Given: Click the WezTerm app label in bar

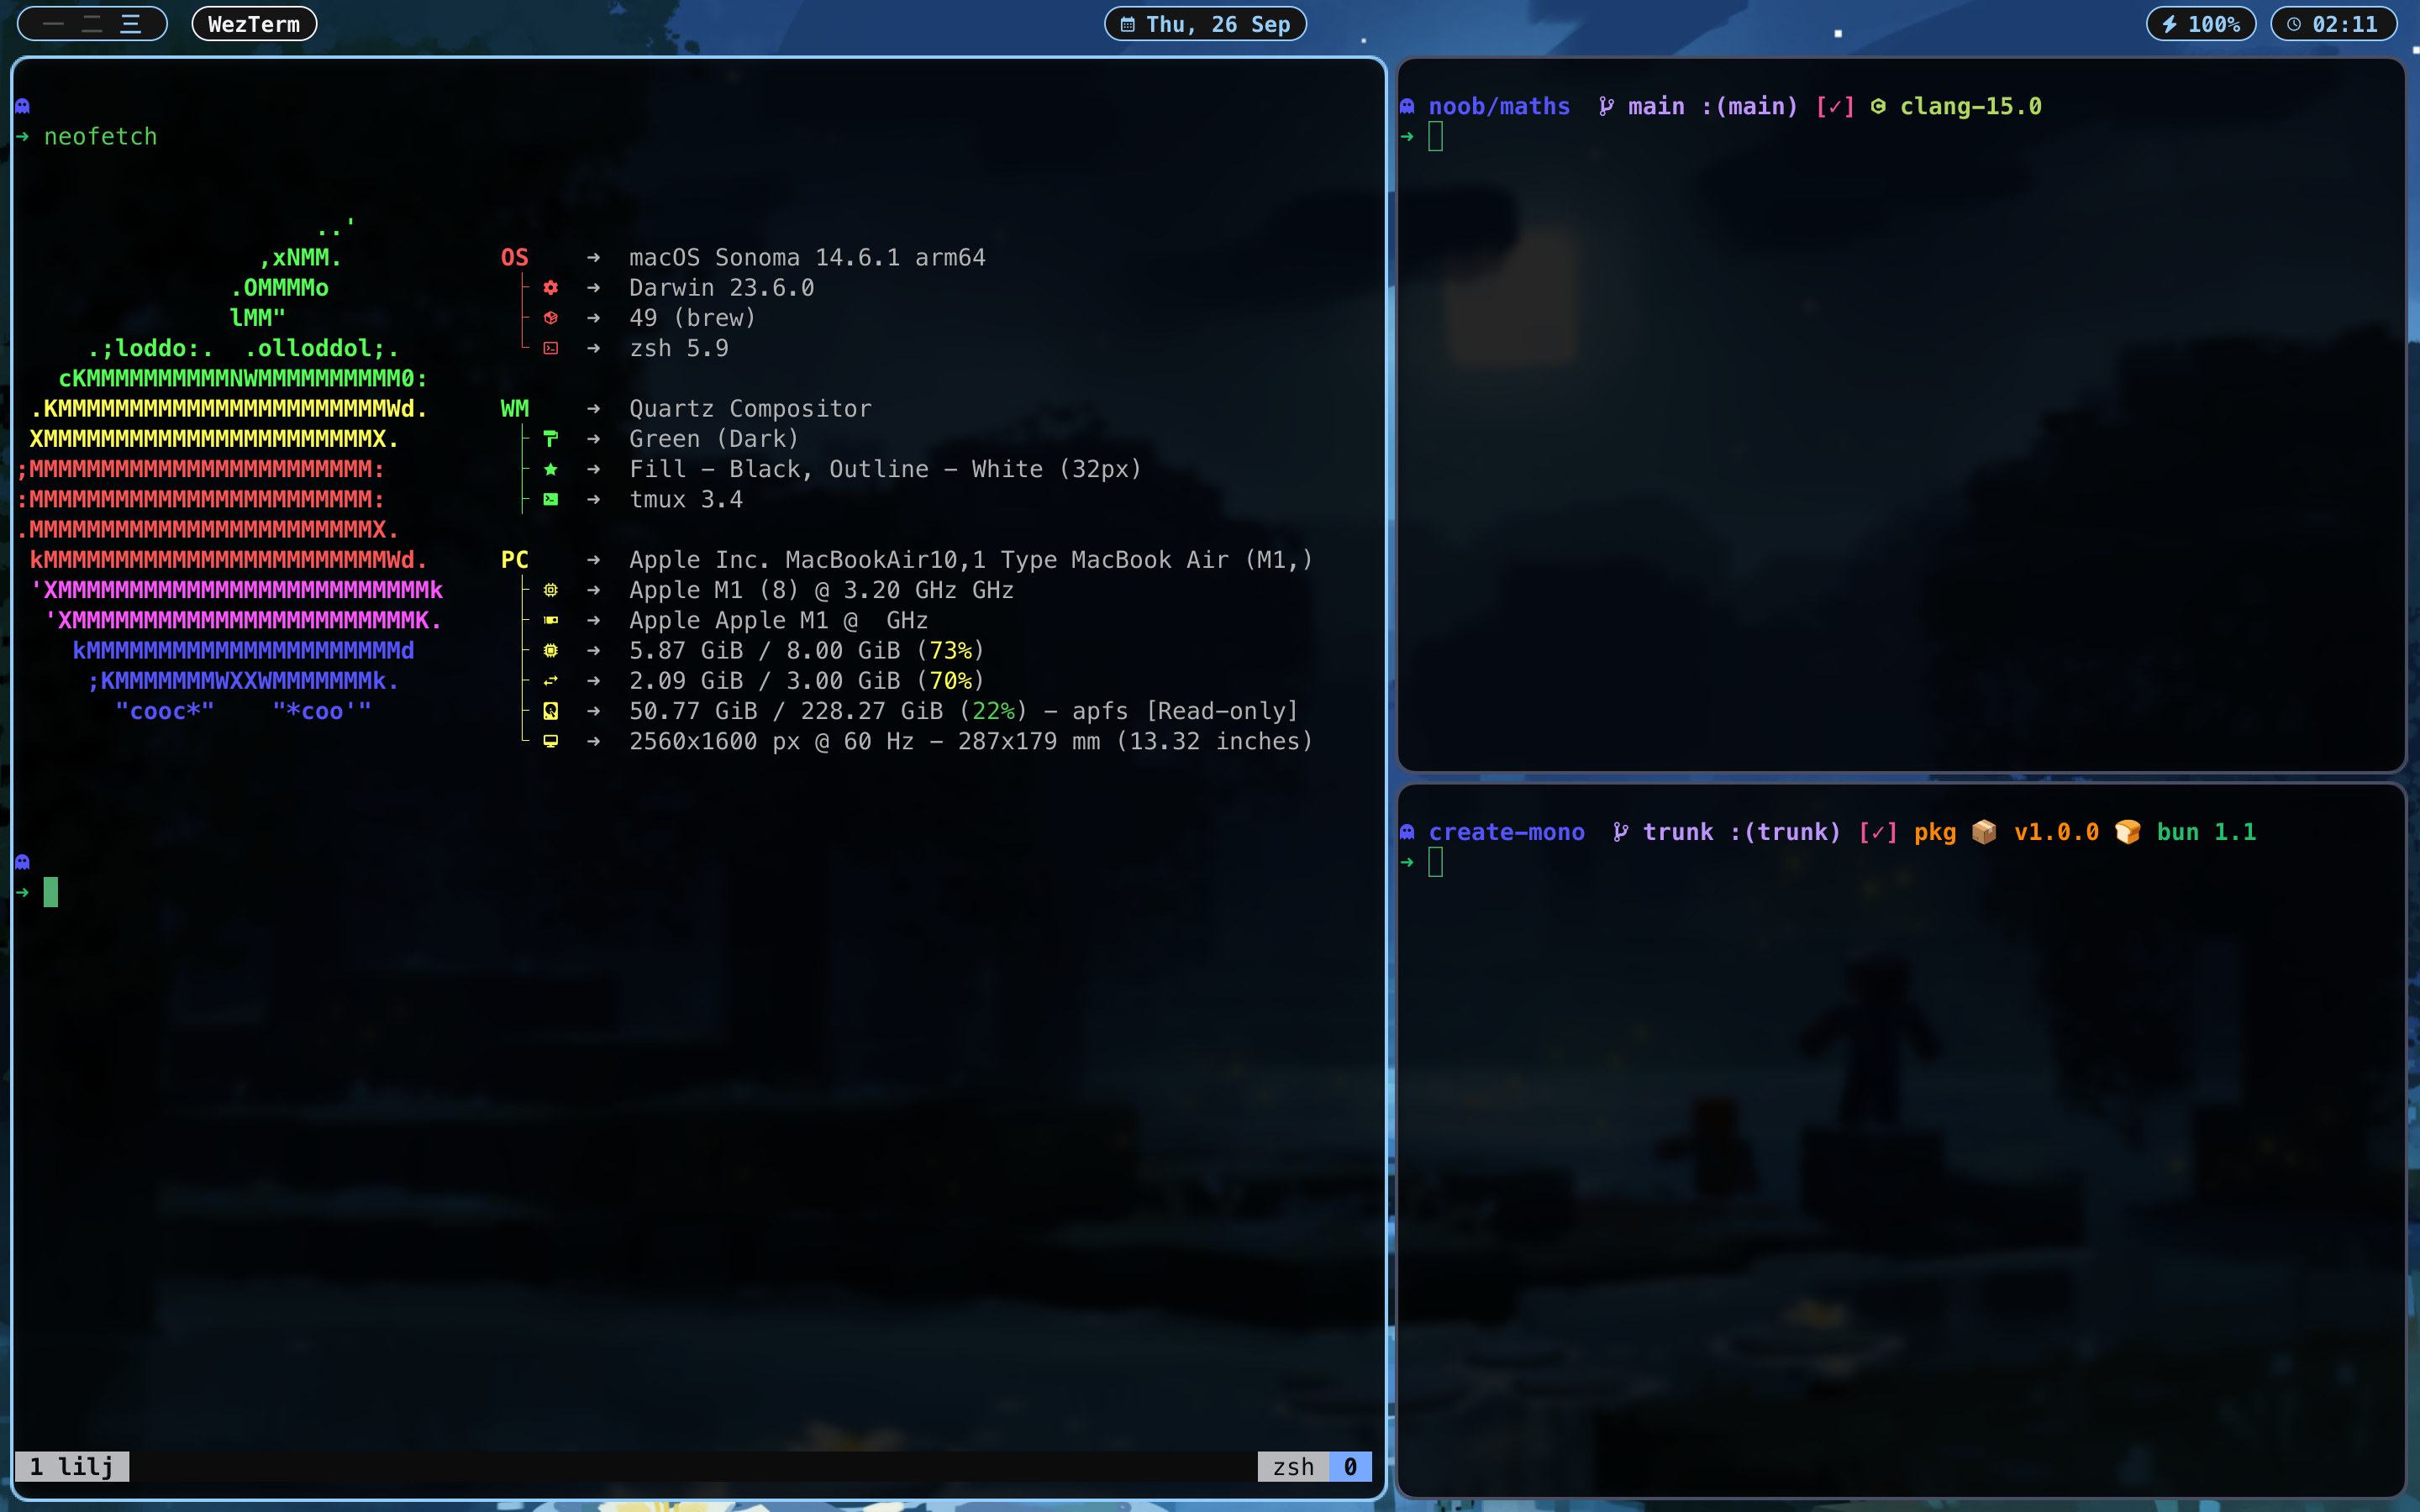Looking at the screenshot, I should [254, 24].
